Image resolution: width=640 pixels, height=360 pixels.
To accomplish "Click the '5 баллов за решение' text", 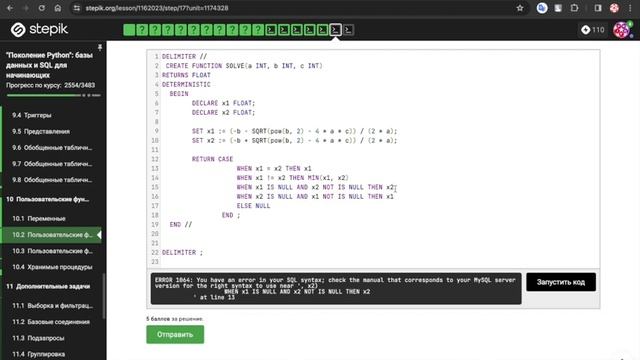I will point(175,319).
